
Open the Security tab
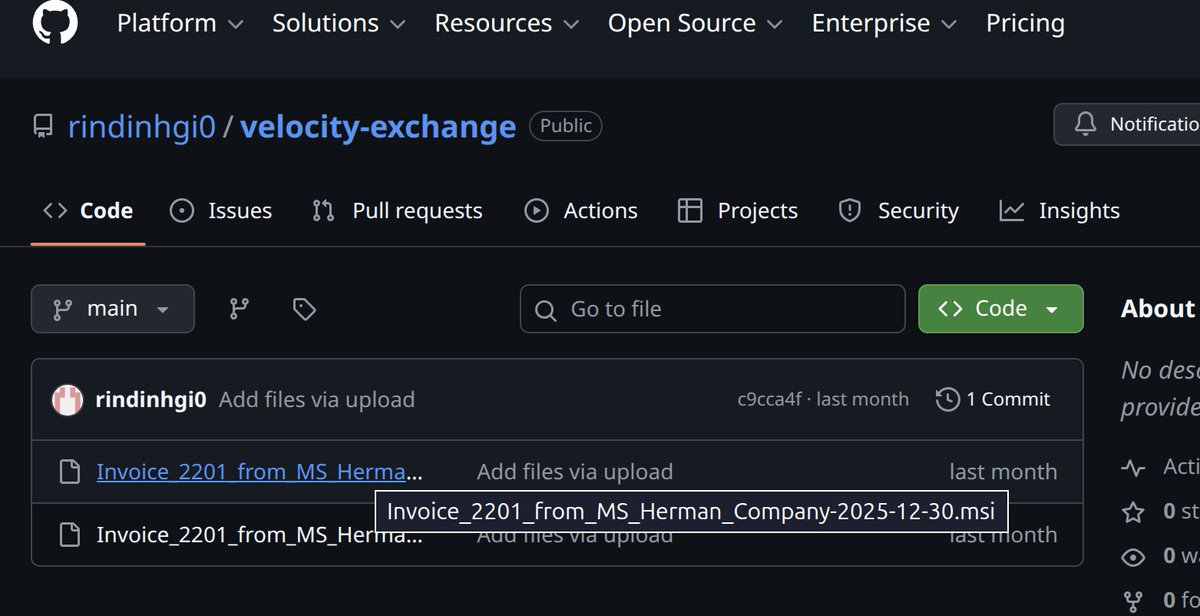click(x=898, y=211)
